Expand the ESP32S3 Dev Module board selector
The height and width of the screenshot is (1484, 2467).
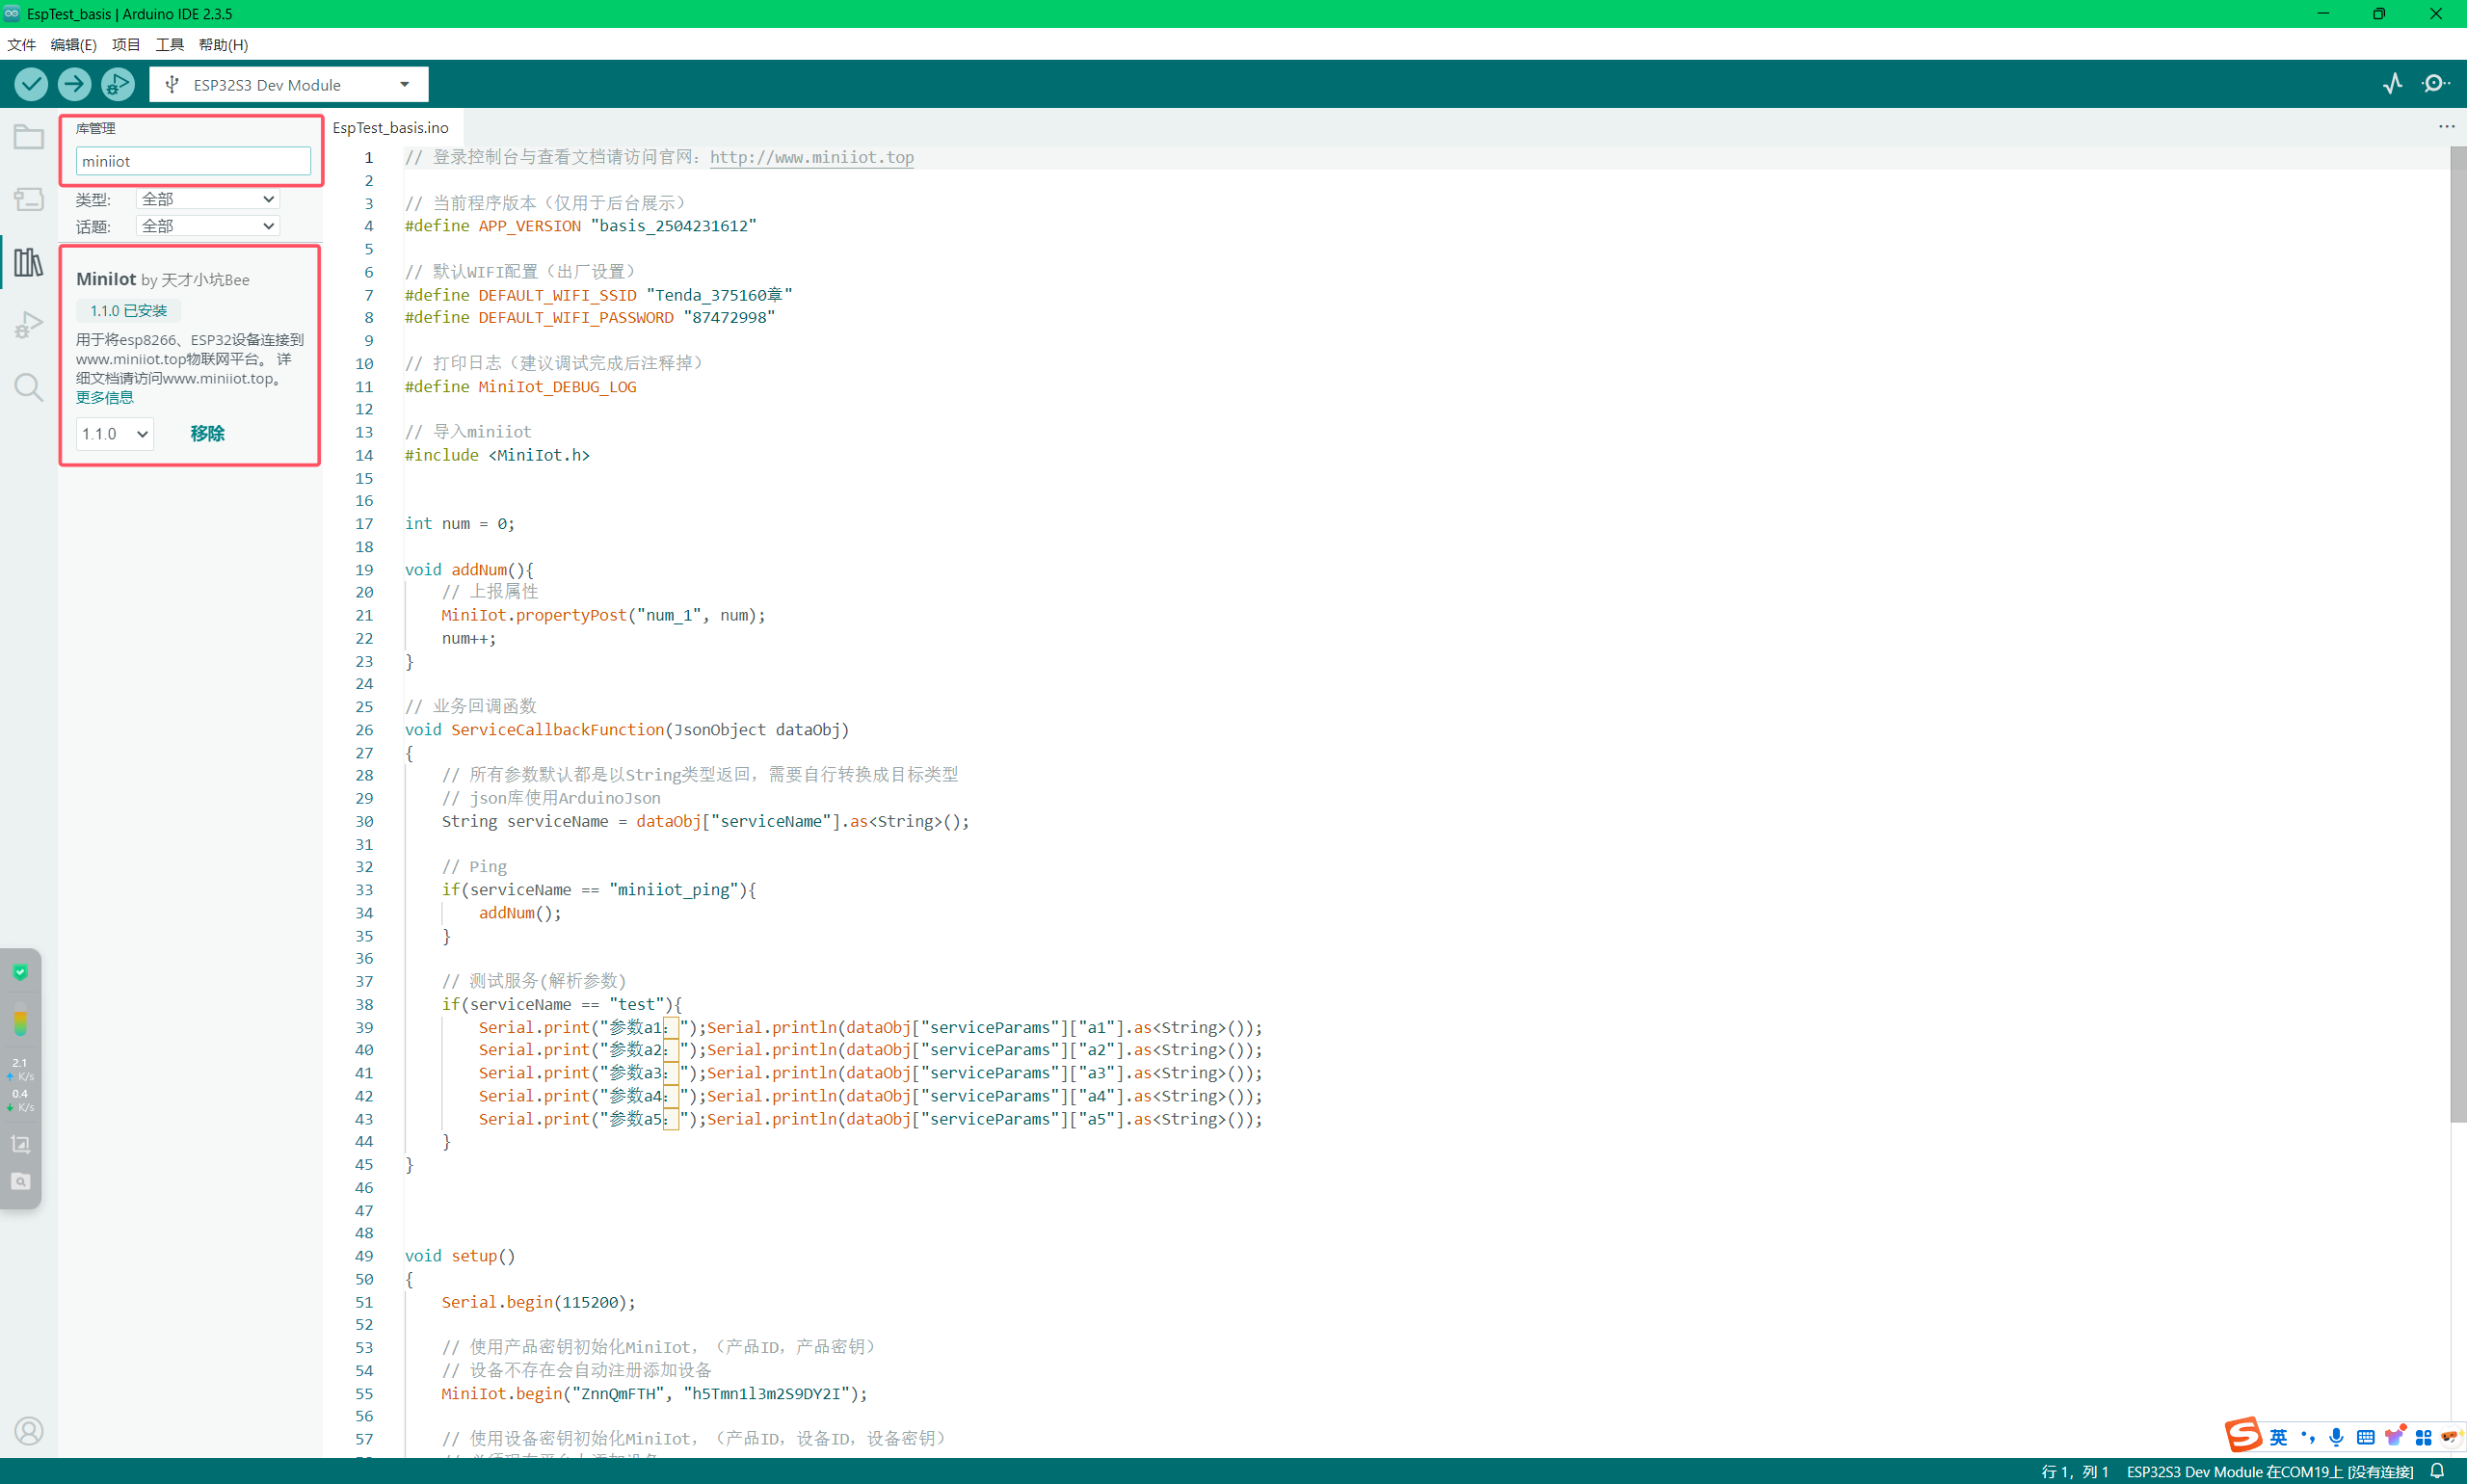289,85
